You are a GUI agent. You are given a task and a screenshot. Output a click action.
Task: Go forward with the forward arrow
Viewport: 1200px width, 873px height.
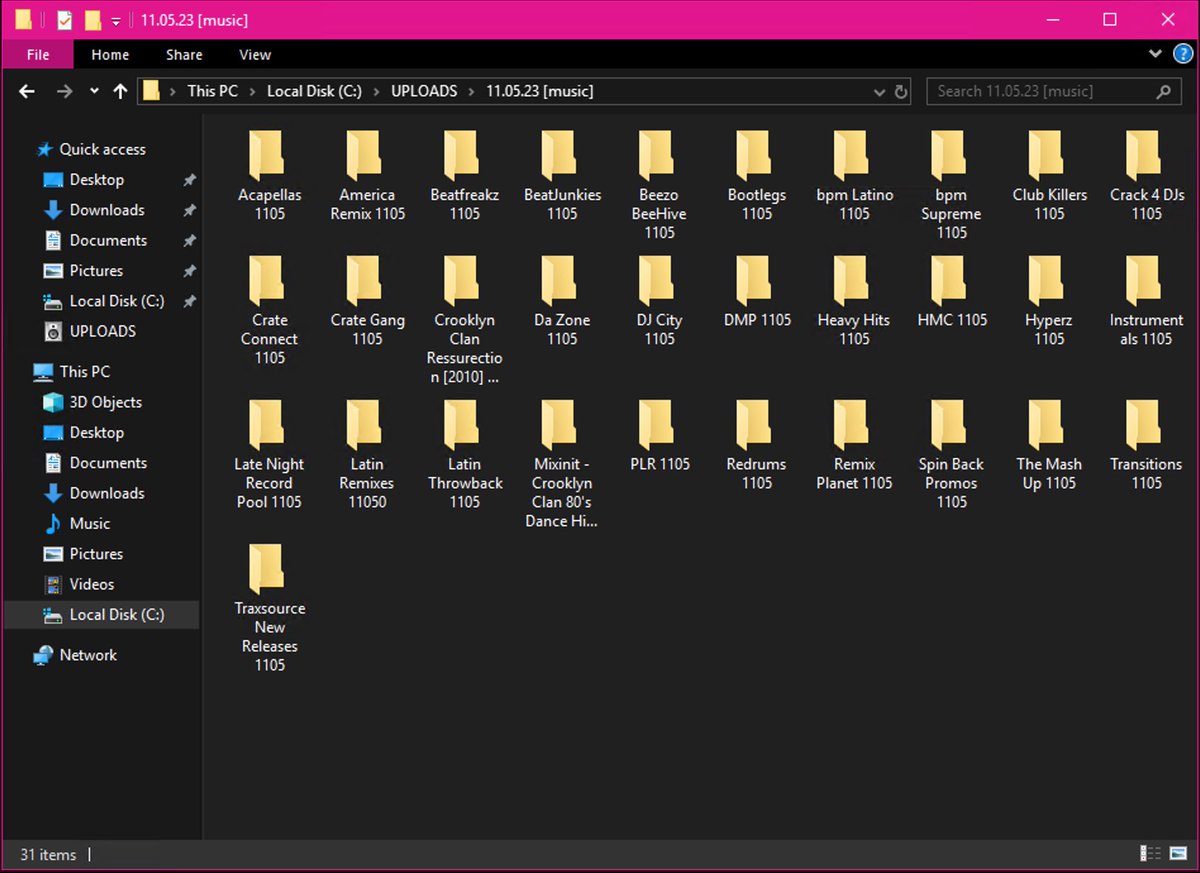pyautogui.click(x=65, y=91)
